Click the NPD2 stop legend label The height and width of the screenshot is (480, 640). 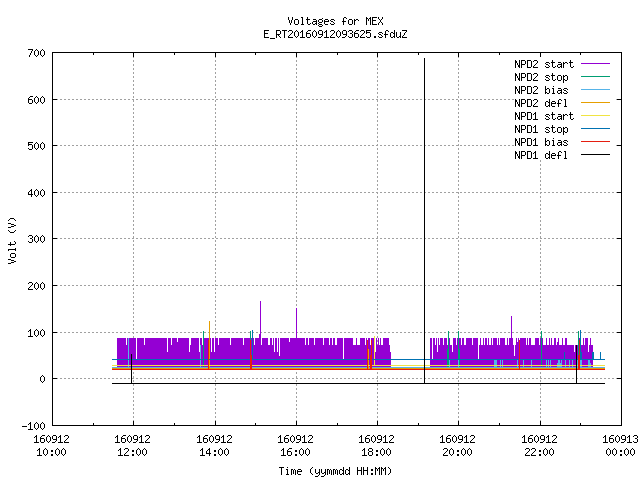(541, 77)
